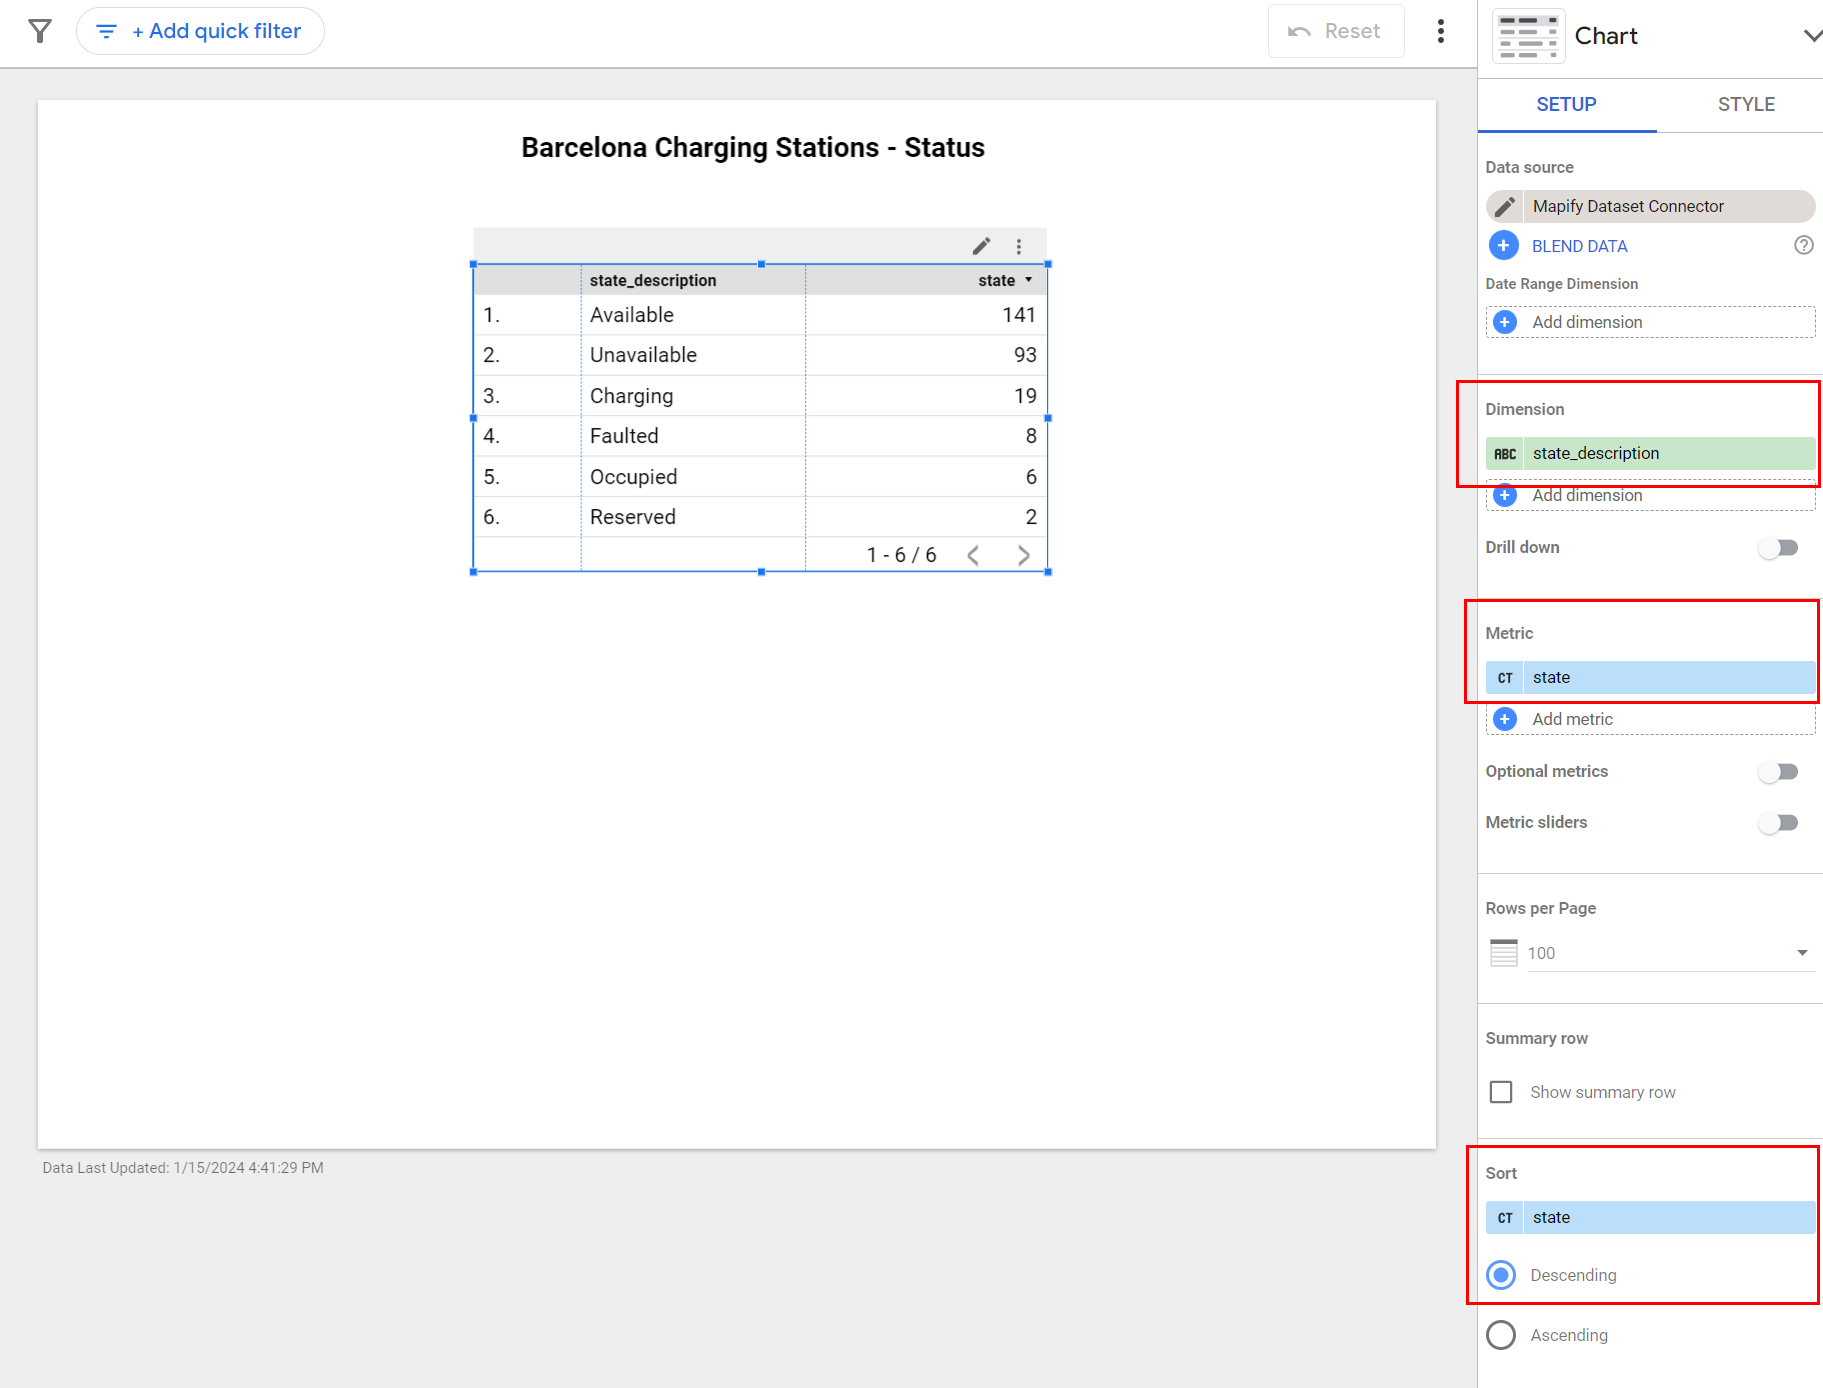Go to the table's previous page arrow

(973, 555)
